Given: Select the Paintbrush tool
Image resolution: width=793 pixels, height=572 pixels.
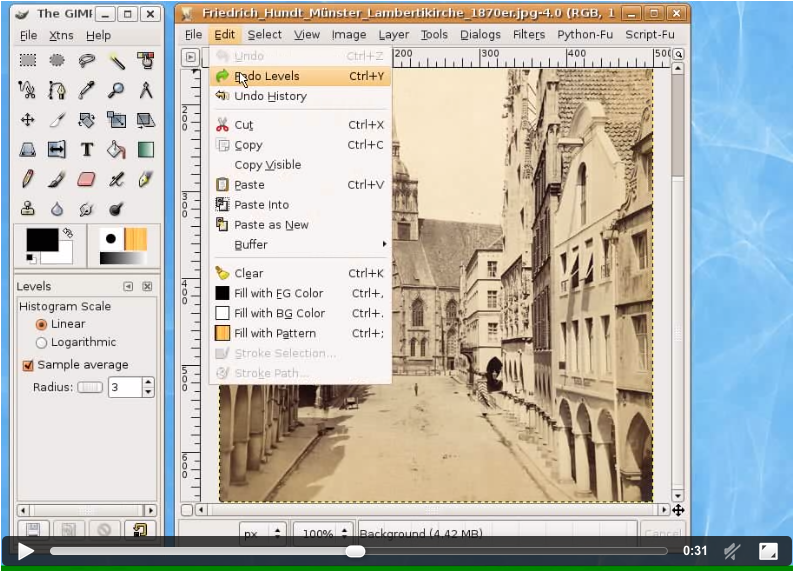Looking at the screenshot, I should point(57,179).
